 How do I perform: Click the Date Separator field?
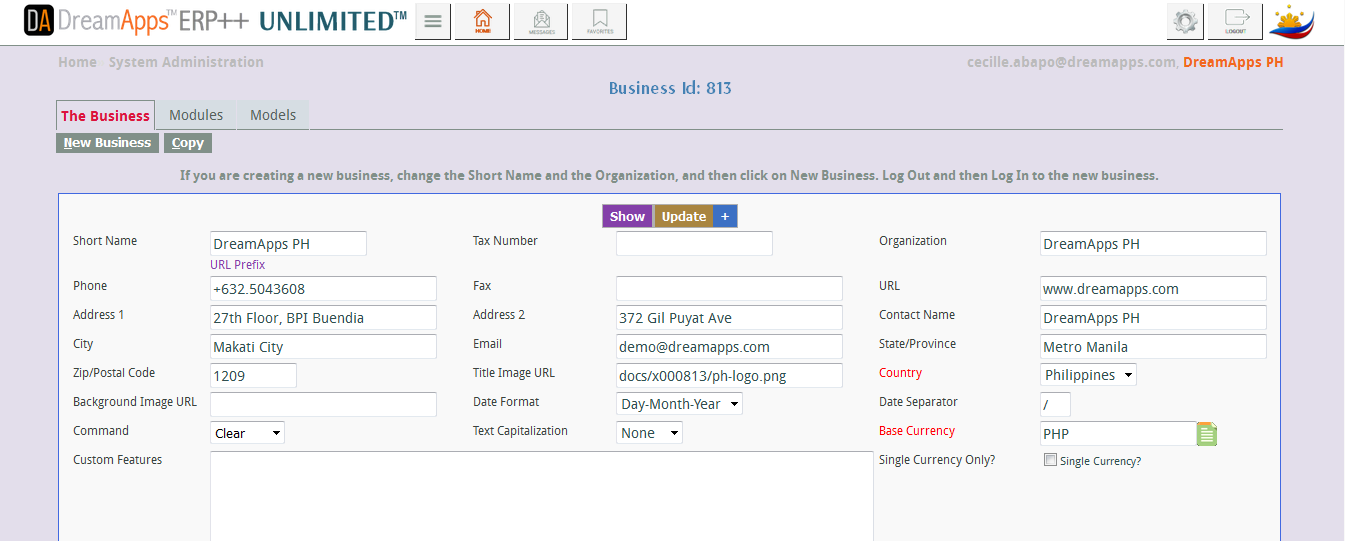[x=1055, y=405]
